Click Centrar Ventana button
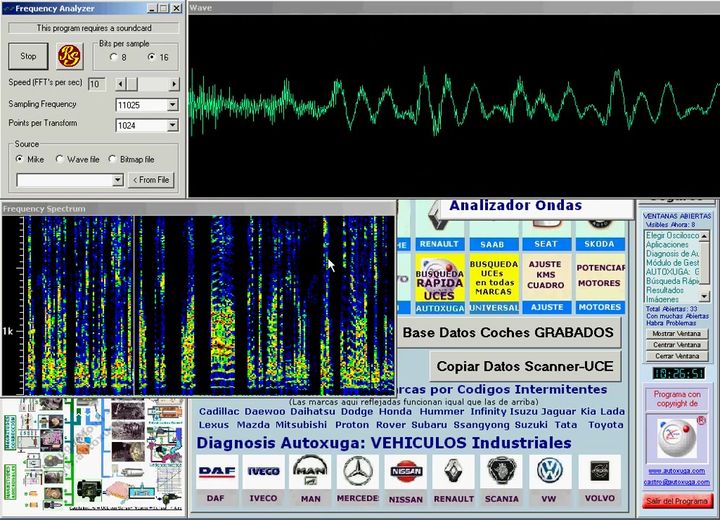The width and height of the screenshot is (720, 520). tap(677, 345)
